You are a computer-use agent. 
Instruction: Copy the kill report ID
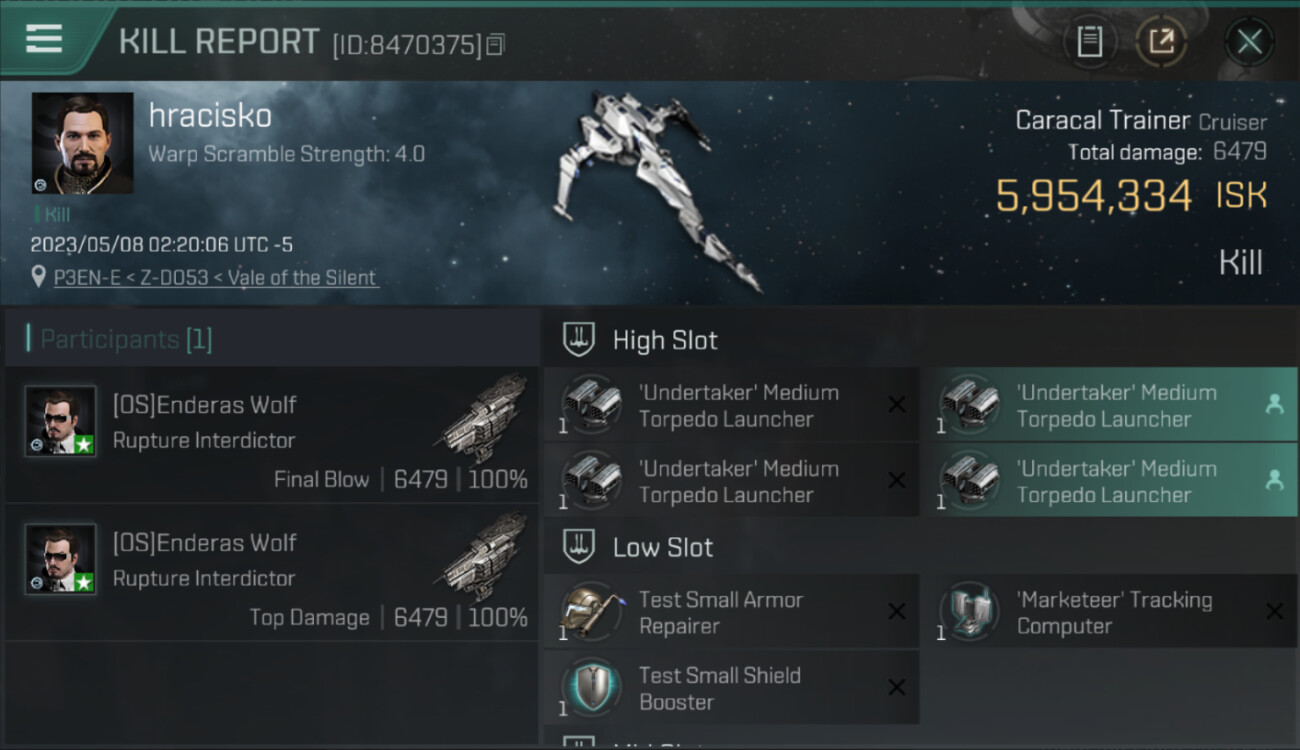(496, 44)
